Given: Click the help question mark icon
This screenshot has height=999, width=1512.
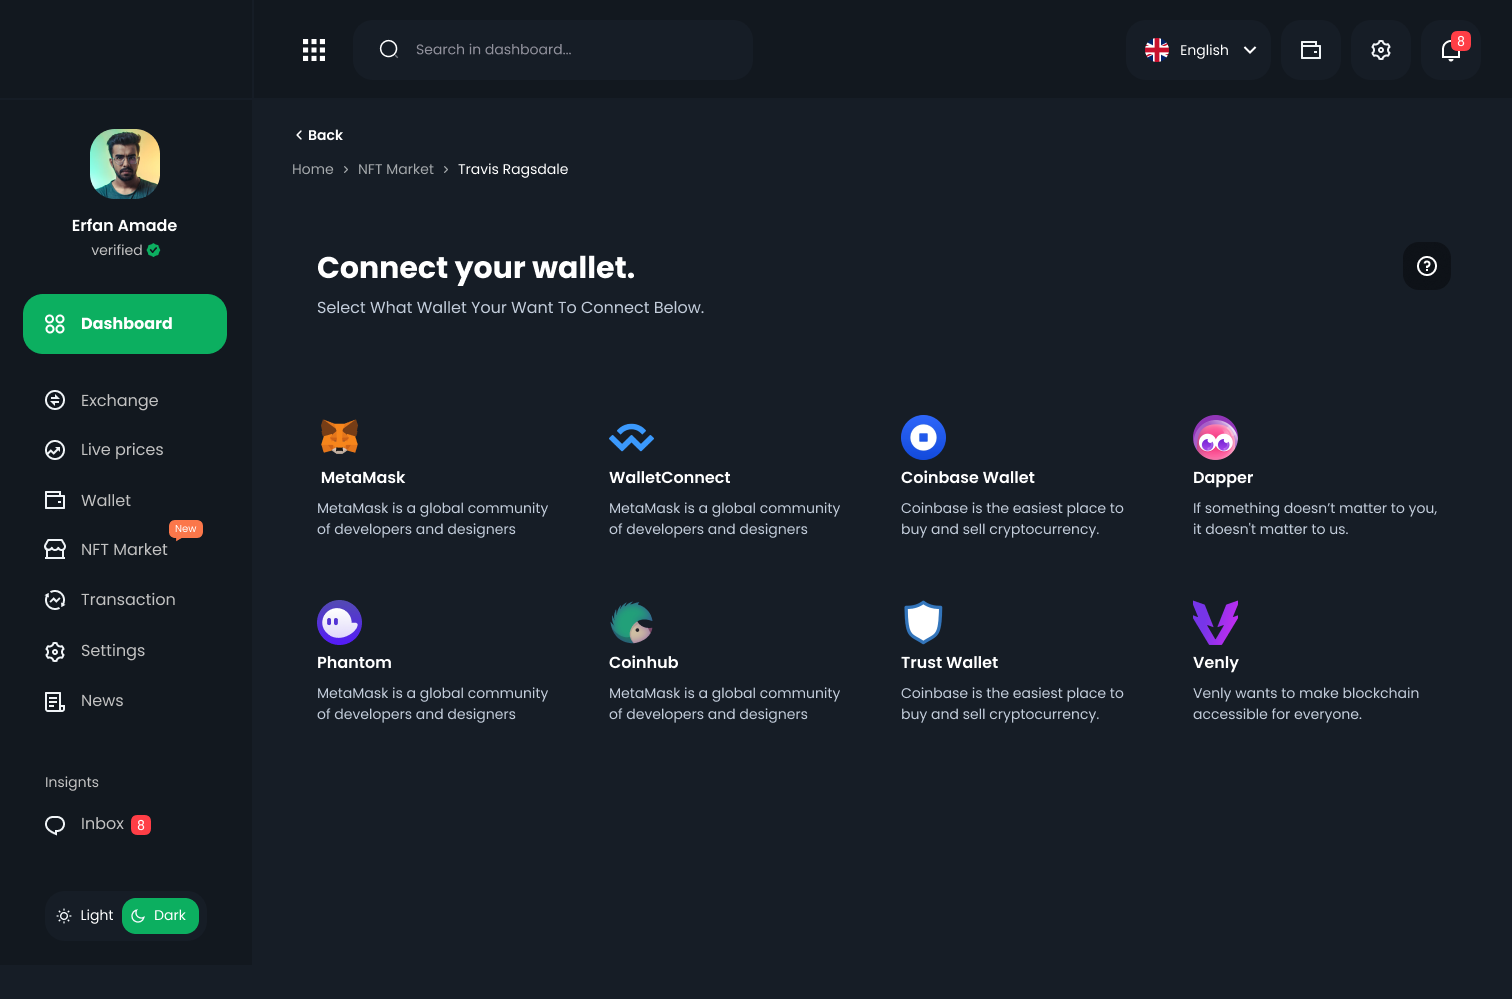Looking at the screenshot, I should click(x=1427, y=266).
